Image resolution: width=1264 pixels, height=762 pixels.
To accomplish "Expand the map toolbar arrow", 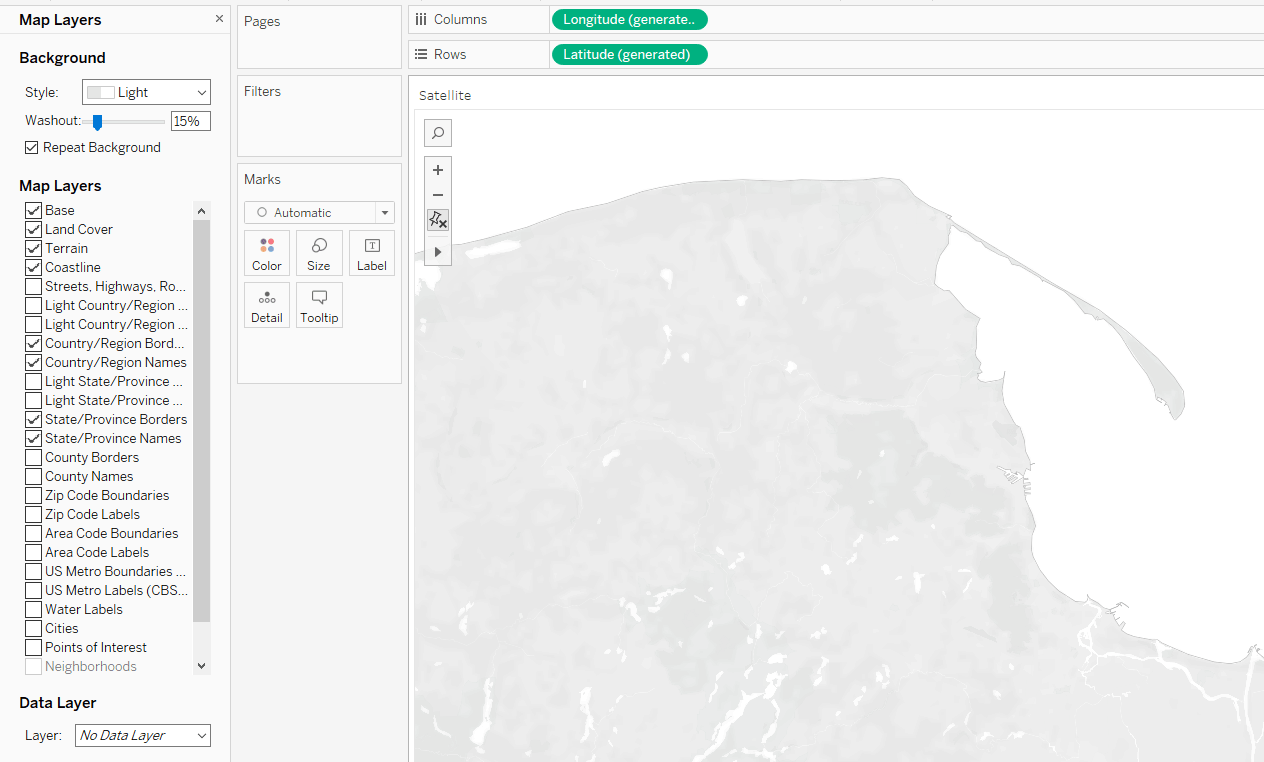I will 437,251.
